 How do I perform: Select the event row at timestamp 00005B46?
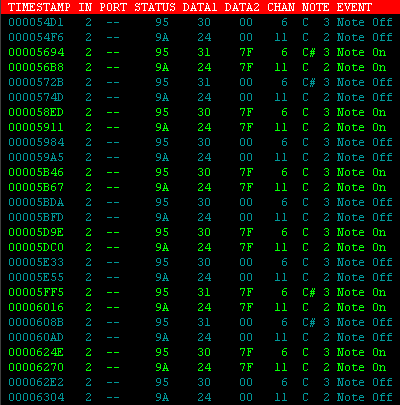point(200,172)
